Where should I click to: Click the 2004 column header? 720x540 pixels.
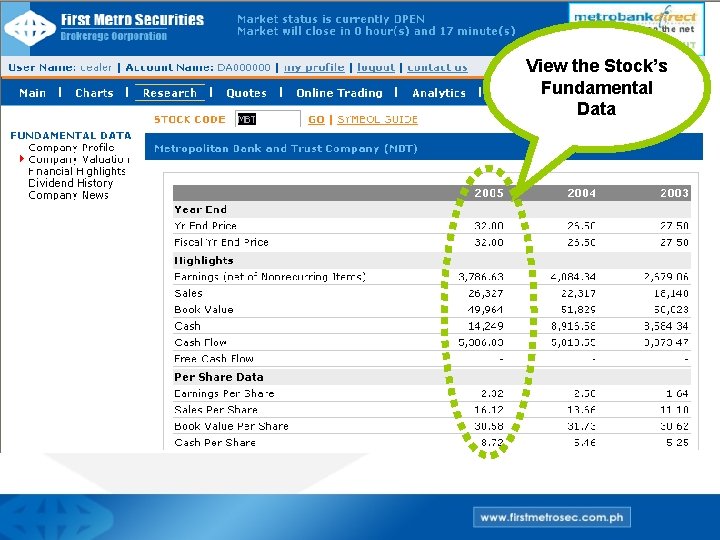(581, 193)
